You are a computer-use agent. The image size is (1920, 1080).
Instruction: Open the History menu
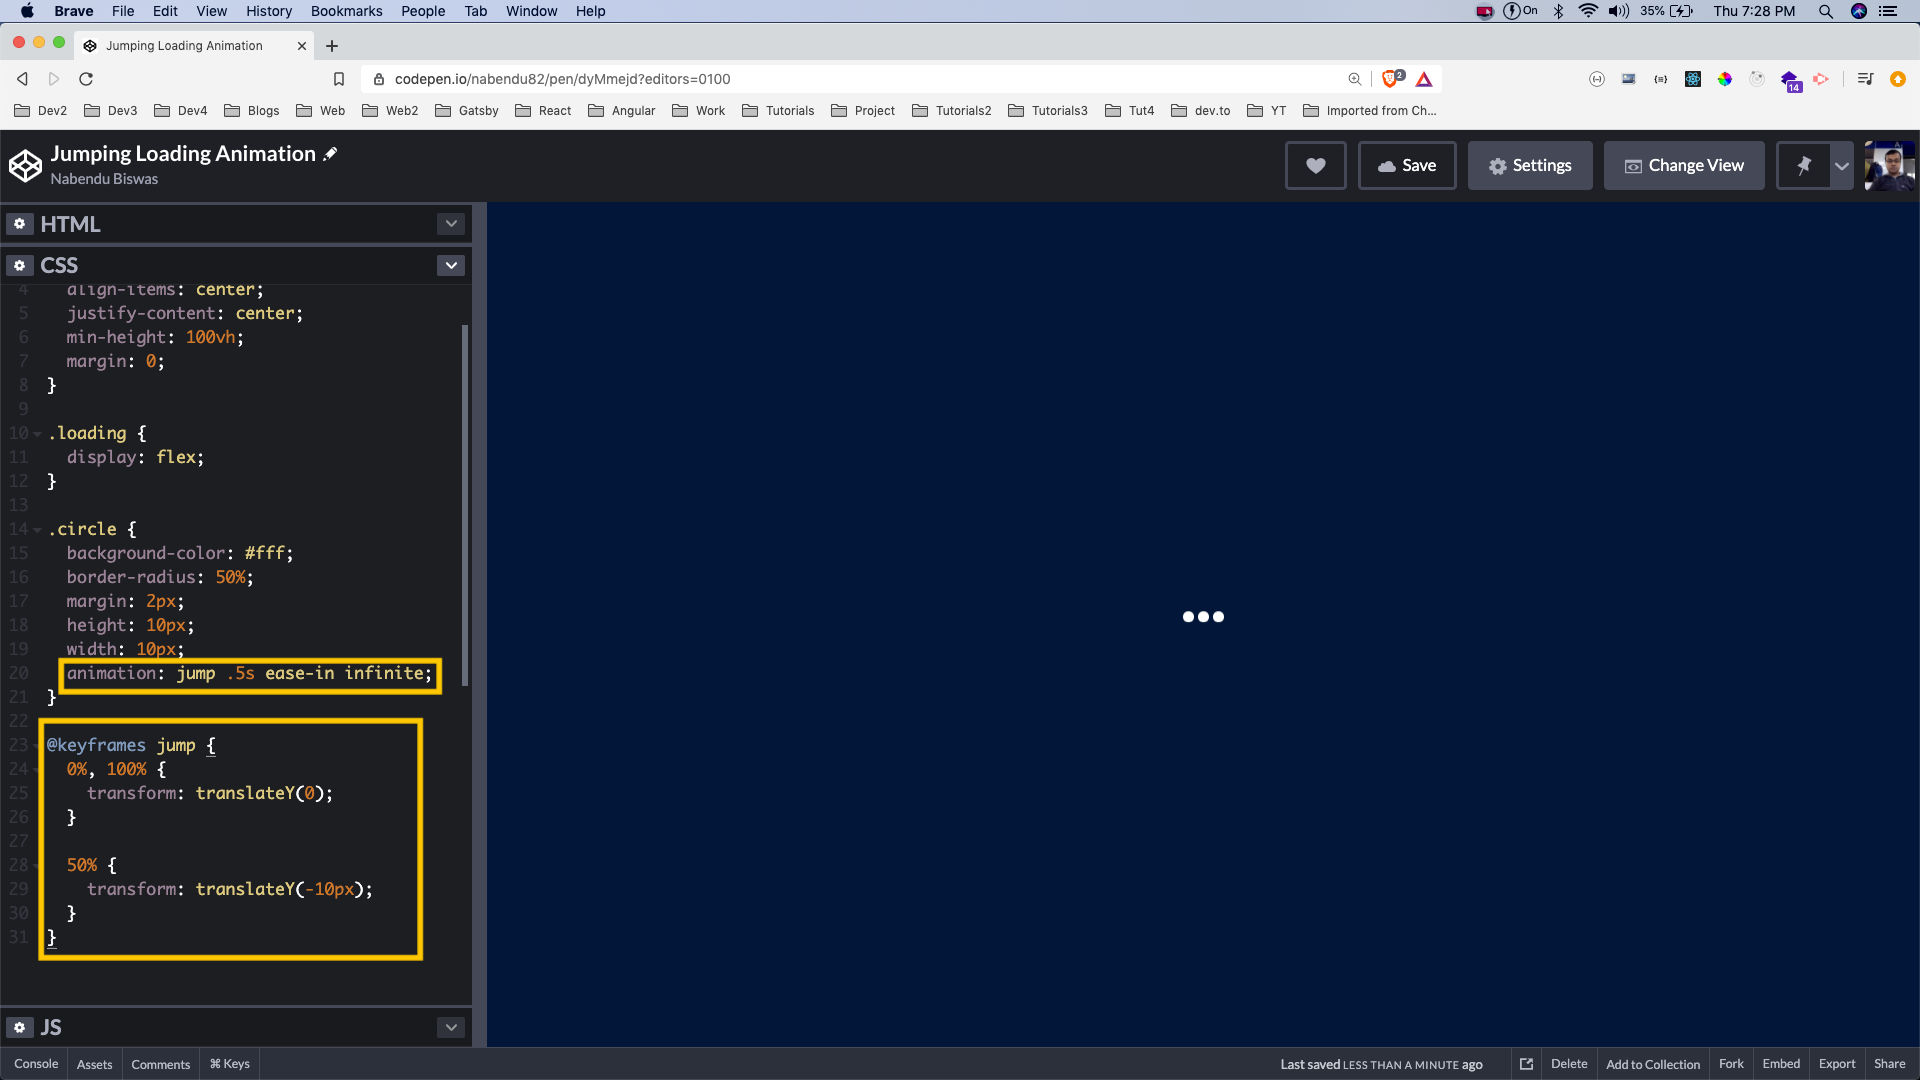click(x=269, y=11)
